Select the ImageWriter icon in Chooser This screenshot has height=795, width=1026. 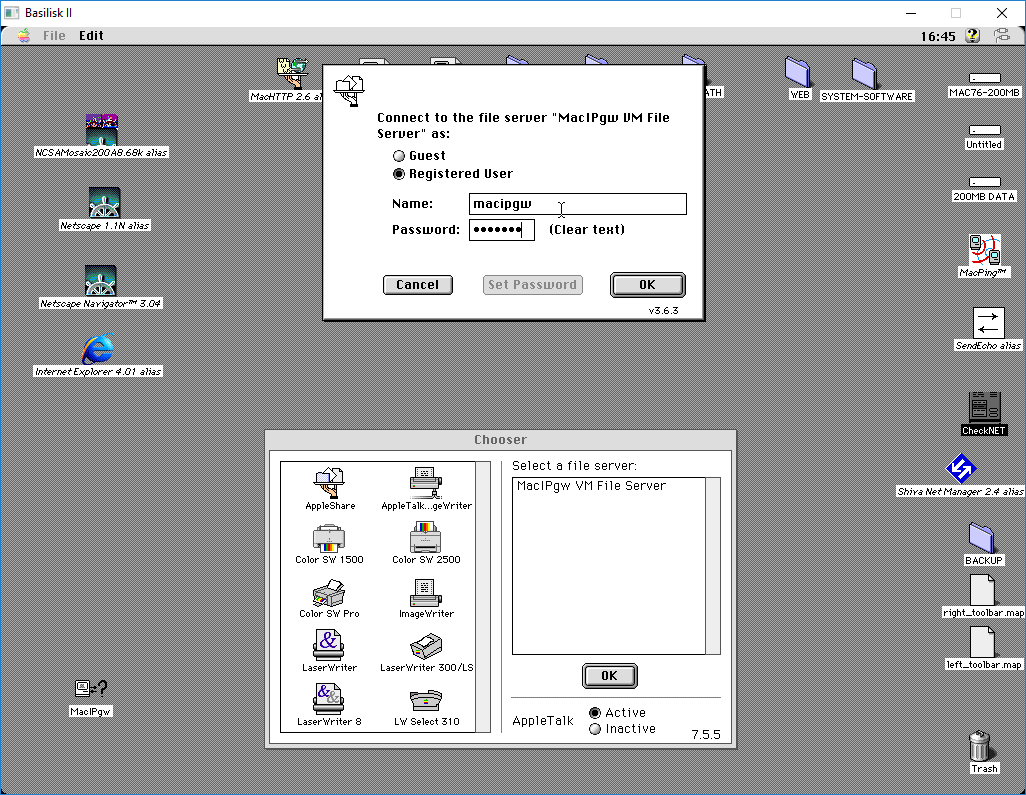pos(426,593)
